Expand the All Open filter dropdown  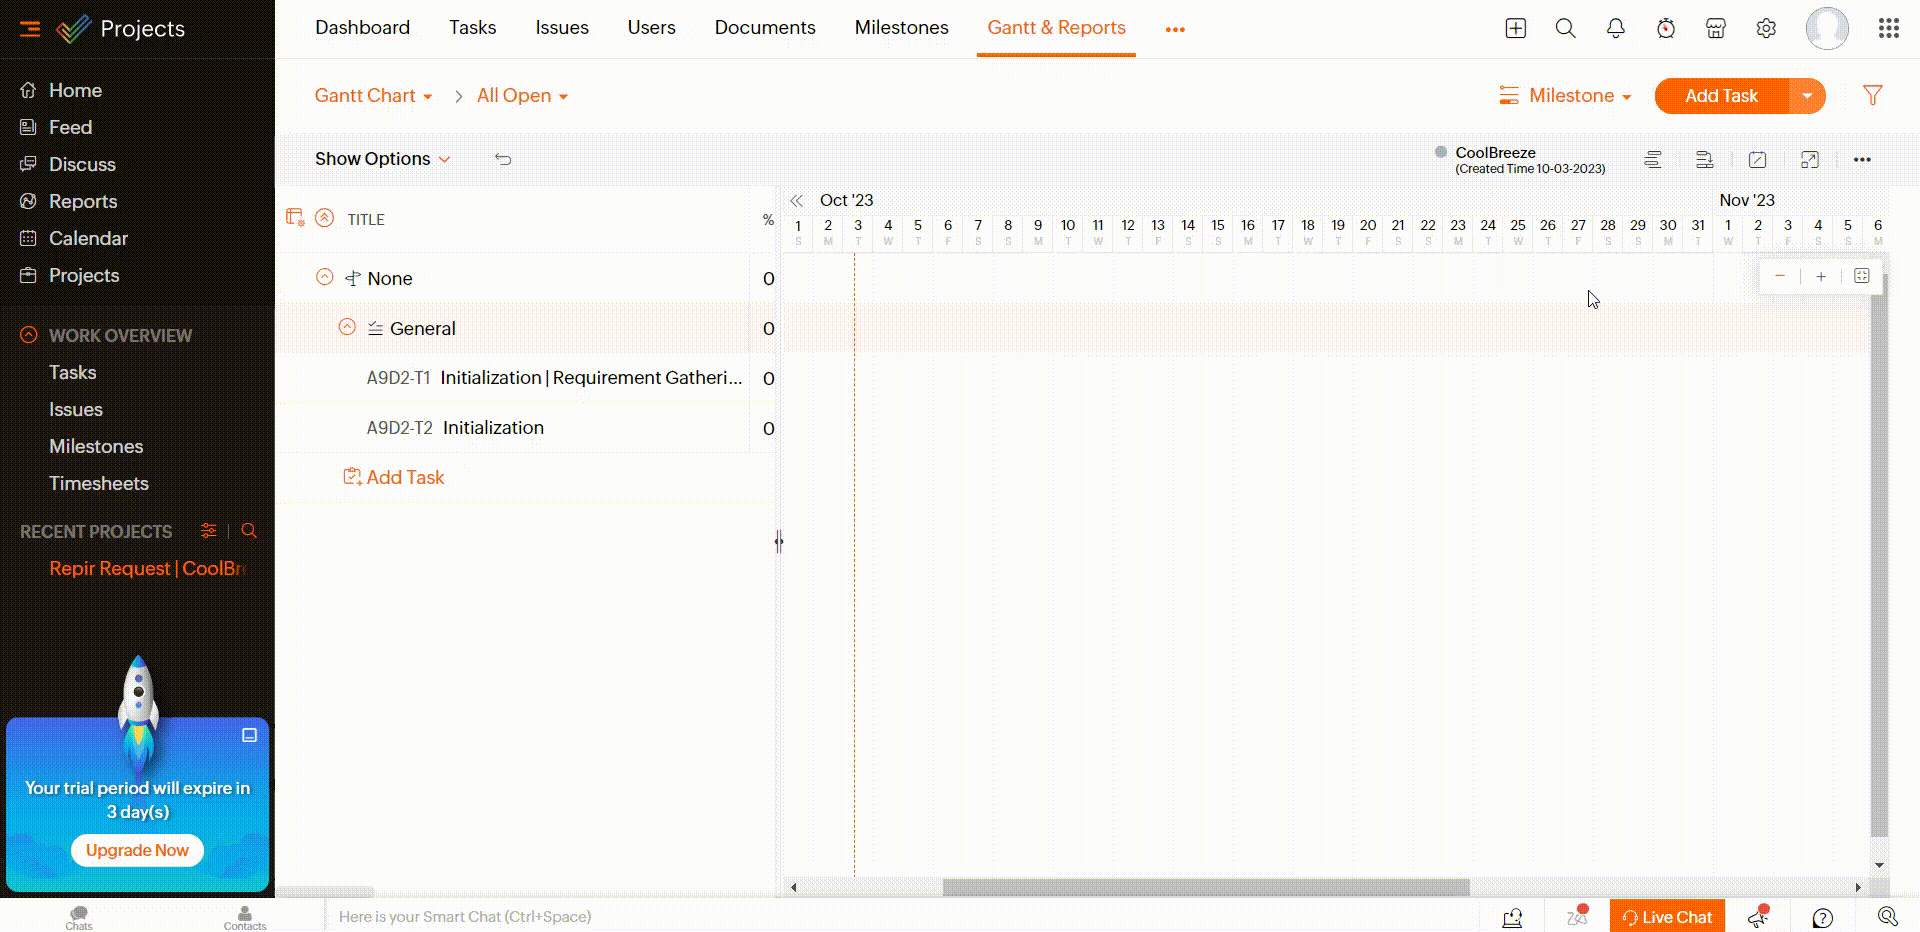coord(522,96)
